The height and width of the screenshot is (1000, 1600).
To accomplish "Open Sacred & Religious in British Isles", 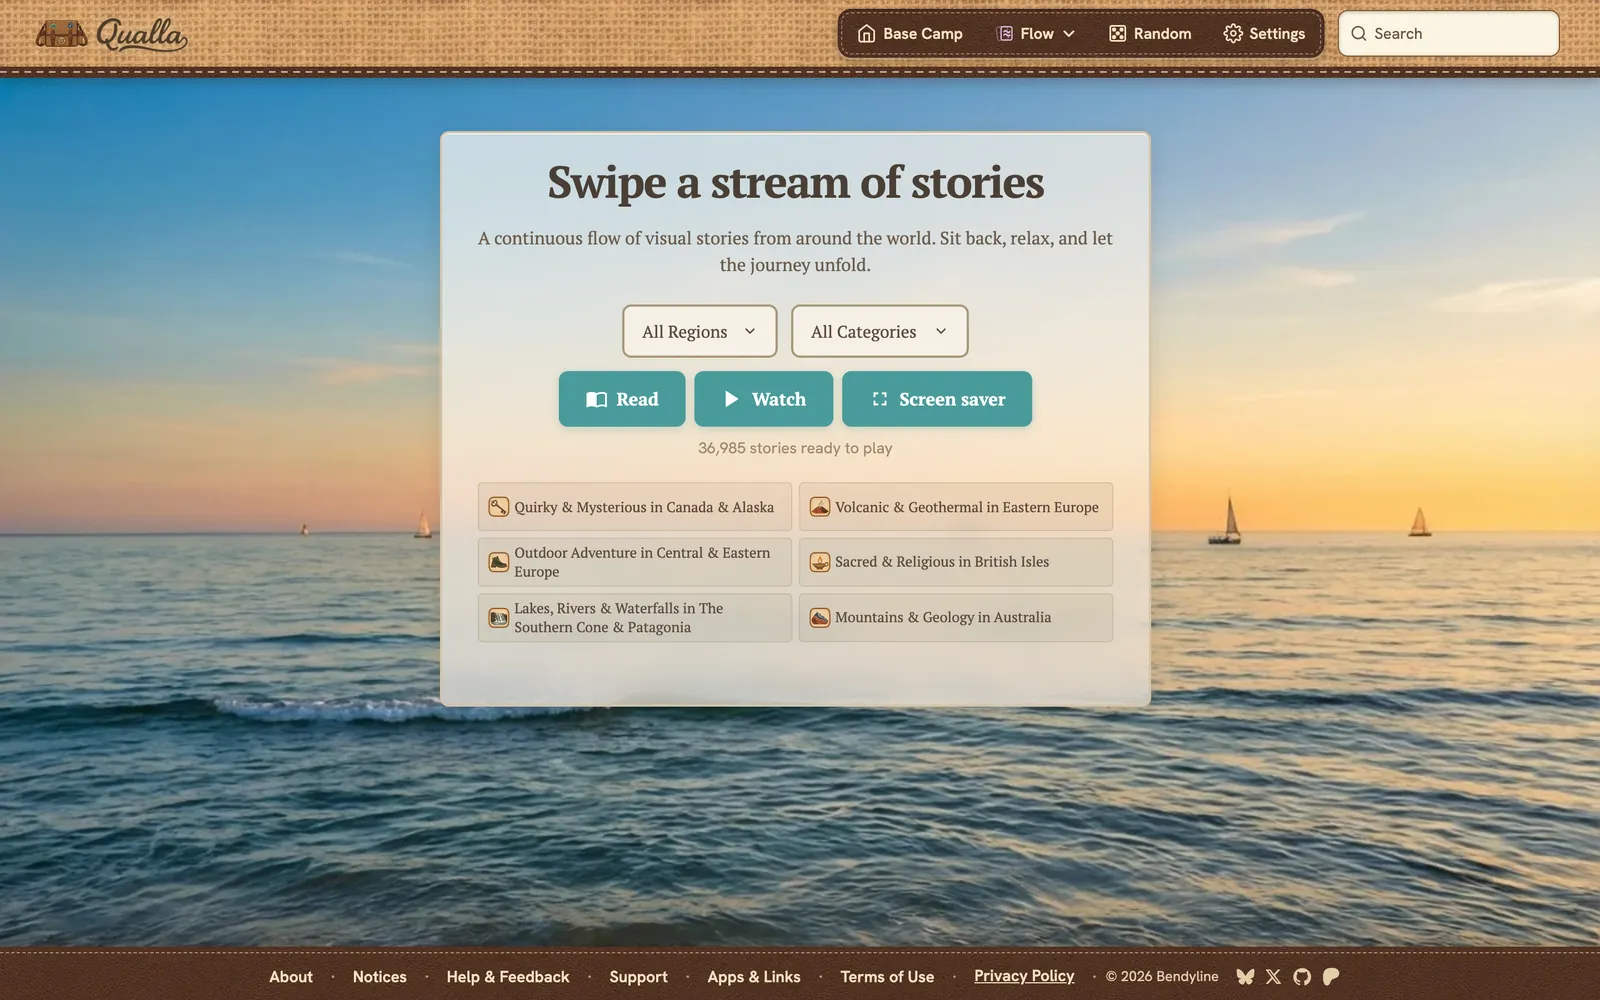I will coord(956,562).
